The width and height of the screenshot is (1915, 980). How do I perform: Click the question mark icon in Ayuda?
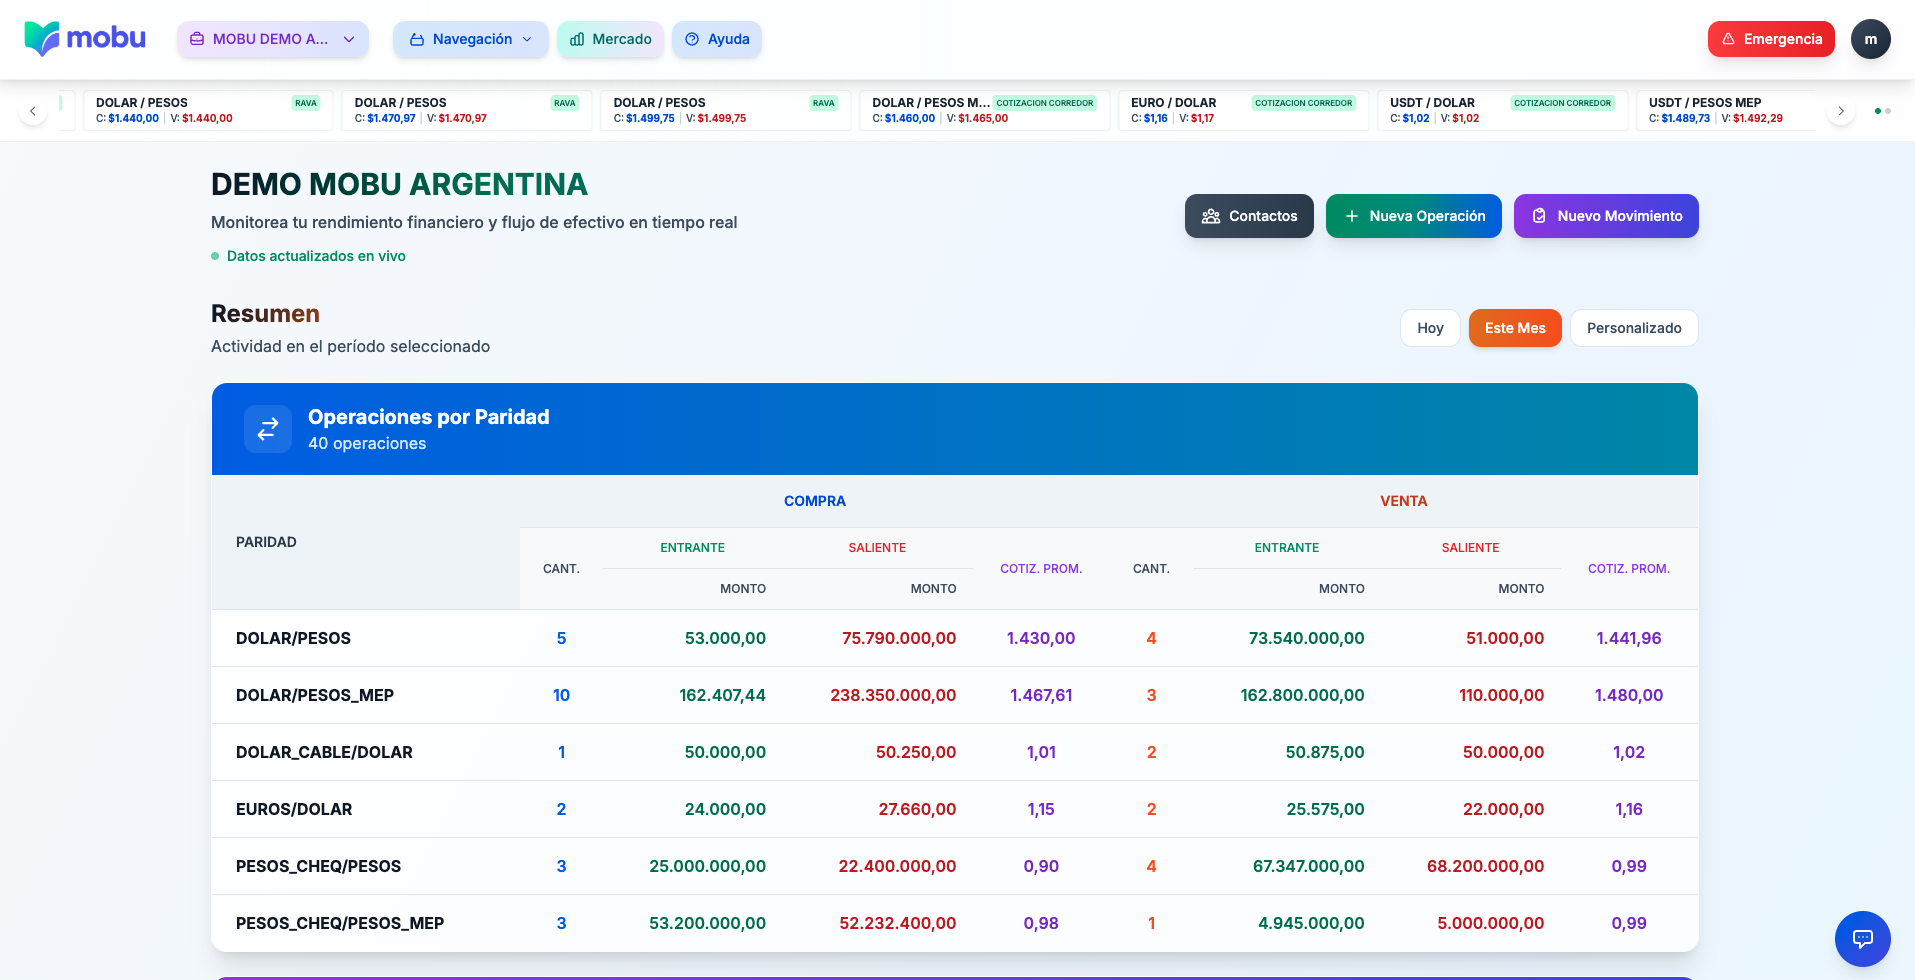[x=691, y=39]
